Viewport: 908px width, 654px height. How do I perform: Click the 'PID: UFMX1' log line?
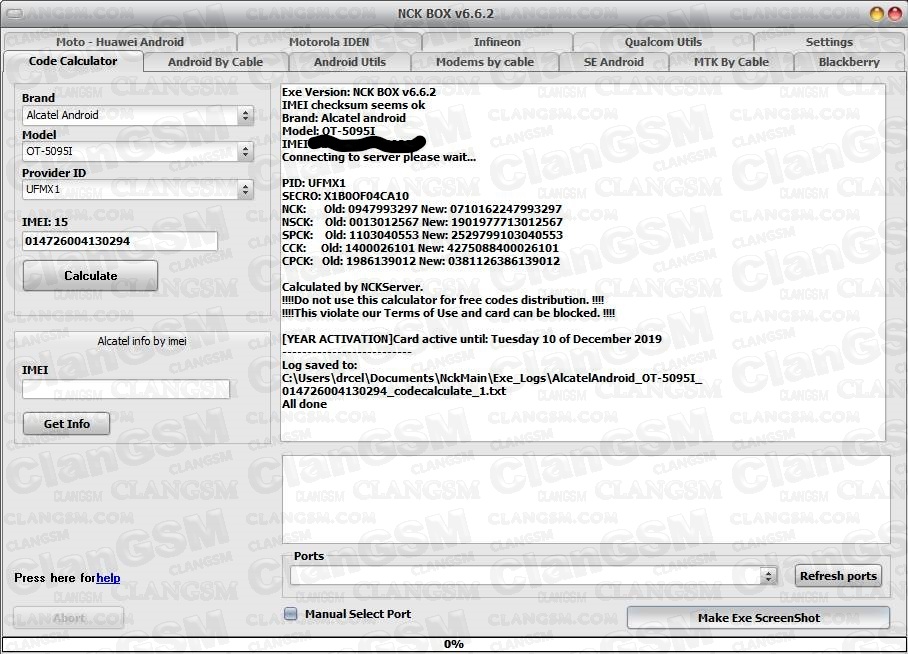click(313, 183)
